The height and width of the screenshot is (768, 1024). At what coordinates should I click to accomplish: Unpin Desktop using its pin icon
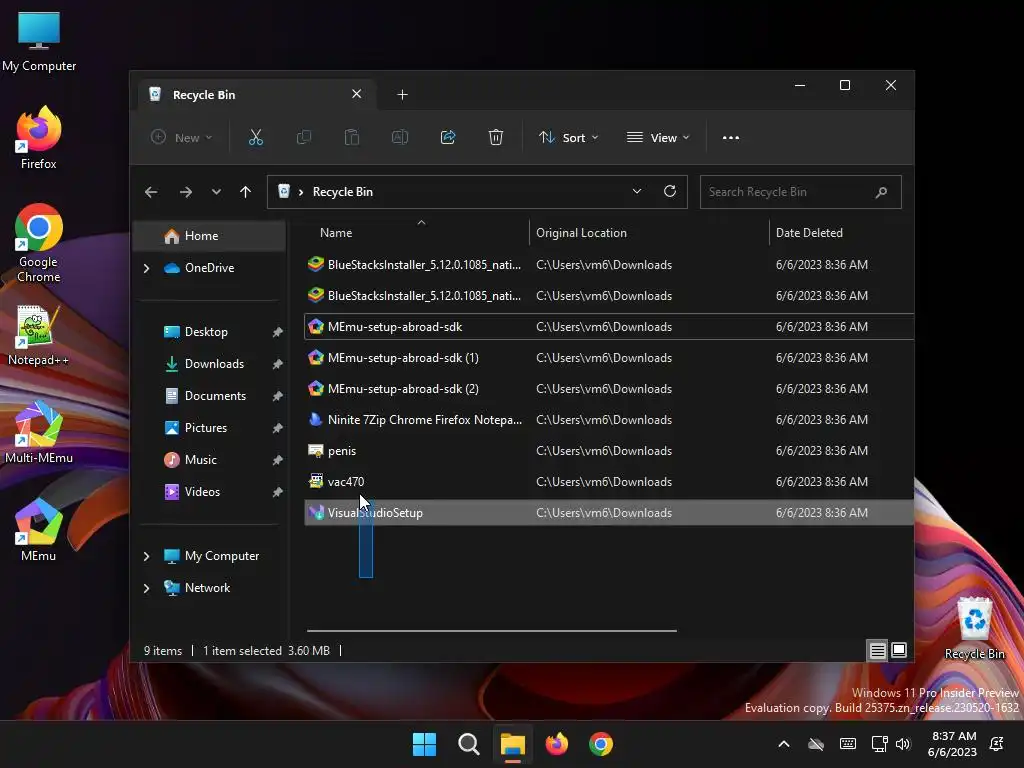[x=278, y=332]
